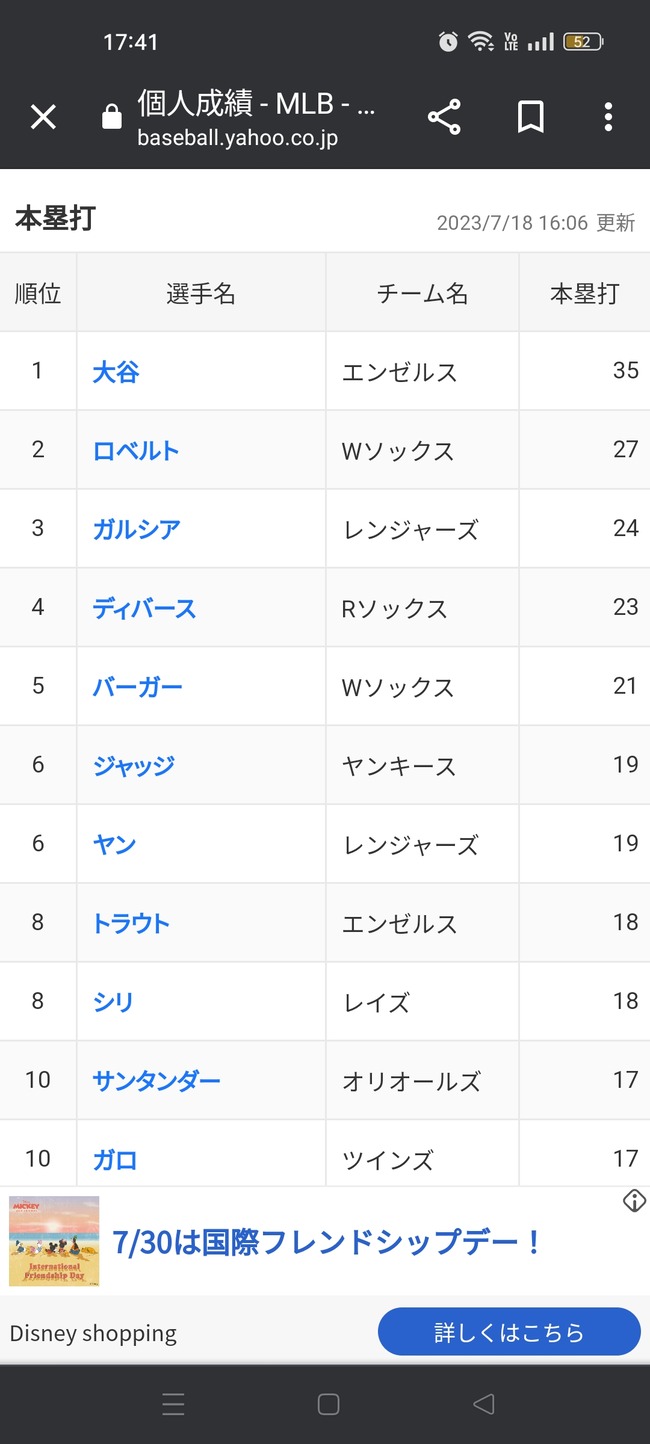Viewport: 650px width, 1444px height.
Task: Select ガルシア player name link
Action: click(x=137, y=529)
